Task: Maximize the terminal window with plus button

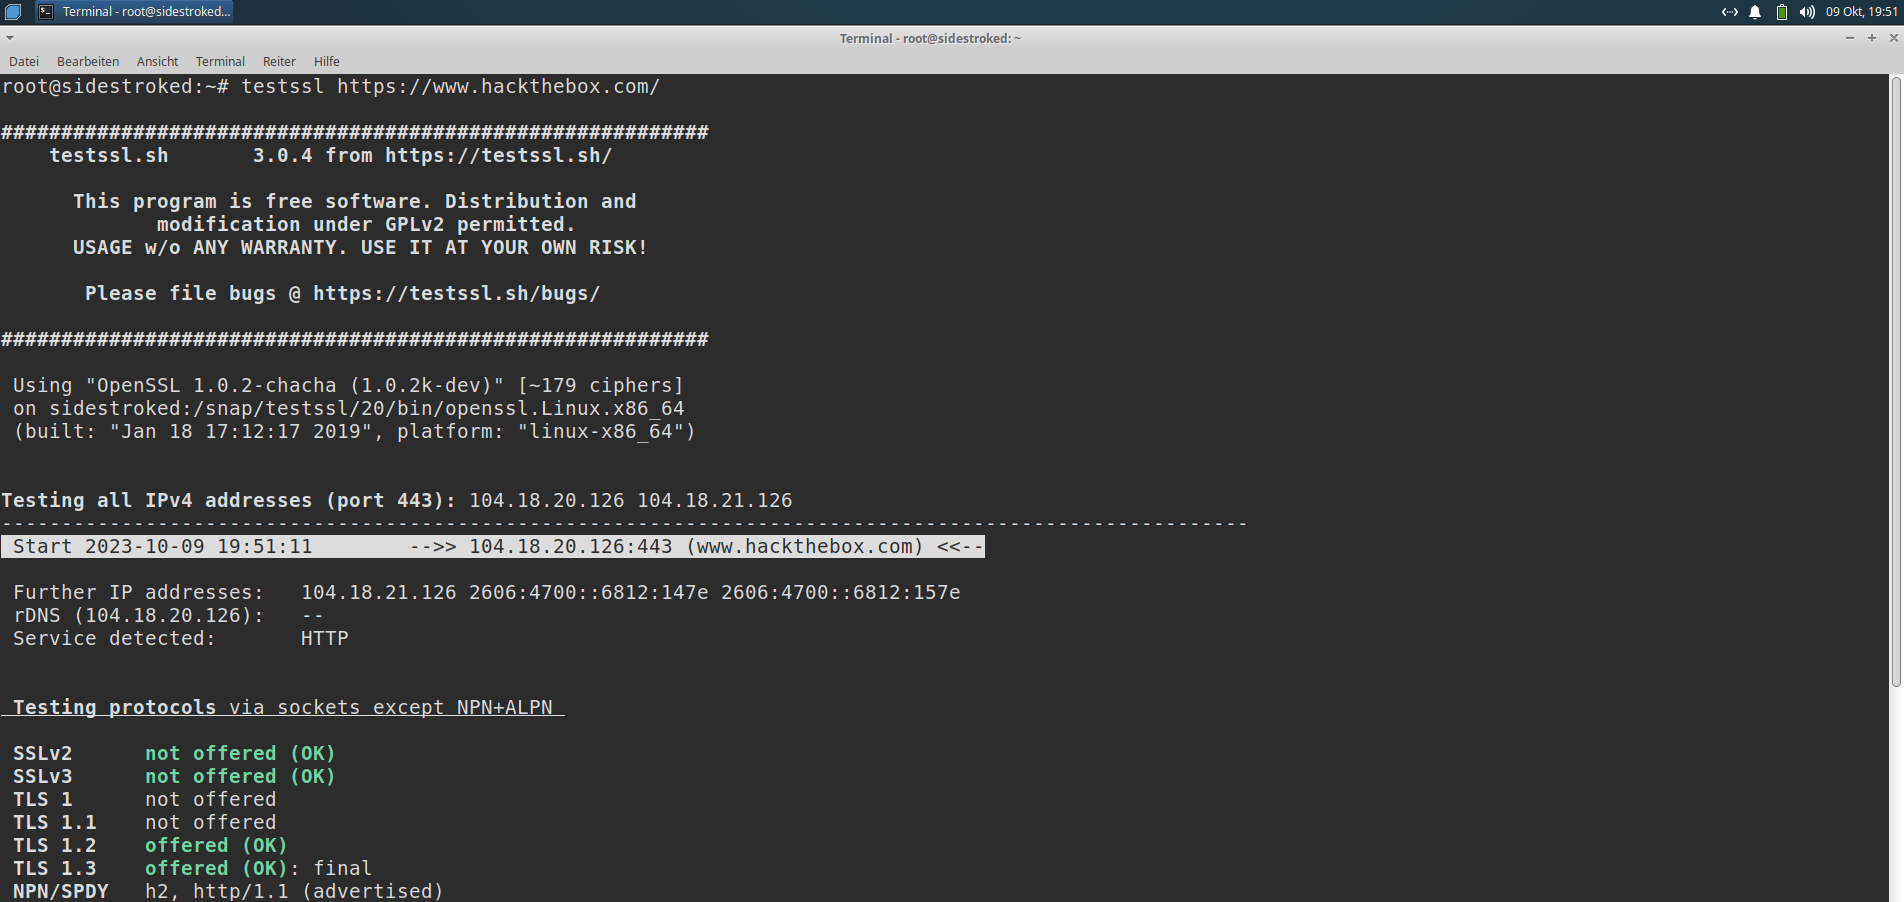Action: [x=1871, y=38]
